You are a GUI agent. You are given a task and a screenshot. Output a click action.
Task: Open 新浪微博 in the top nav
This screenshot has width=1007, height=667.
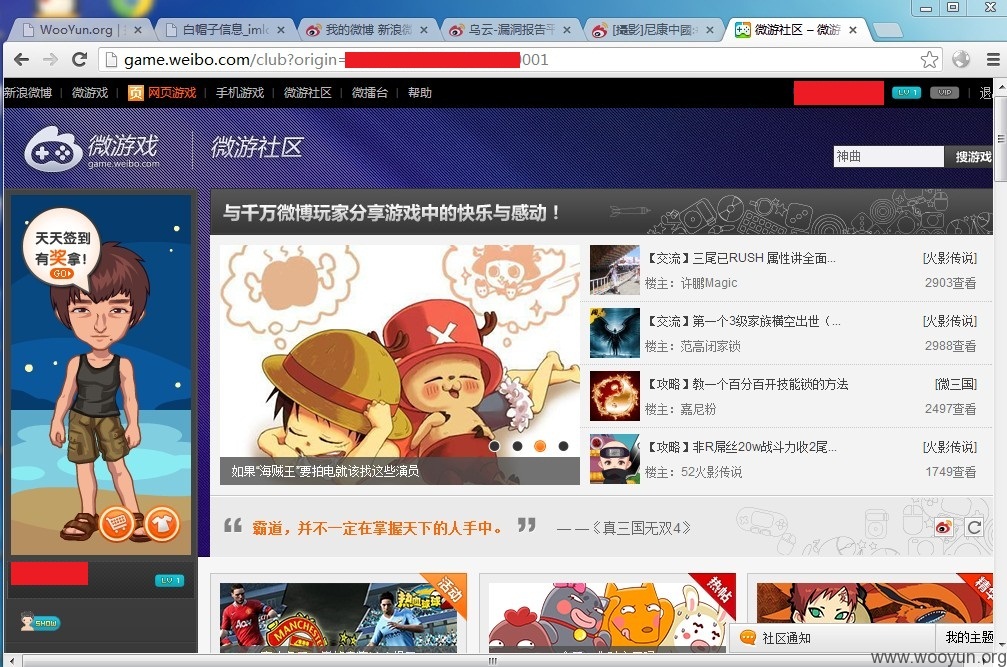tap(28, 92)
